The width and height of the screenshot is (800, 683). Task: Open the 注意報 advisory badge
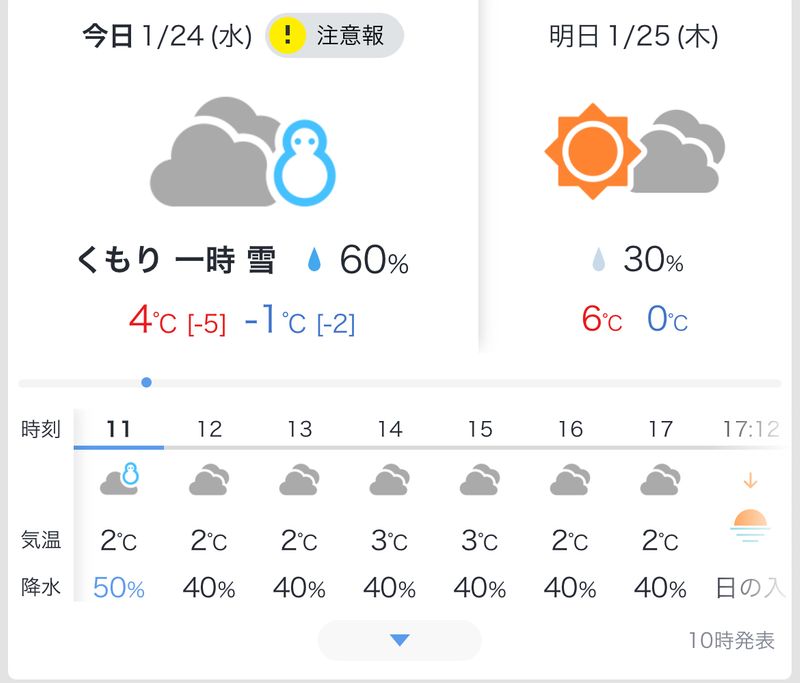point(335,36)
